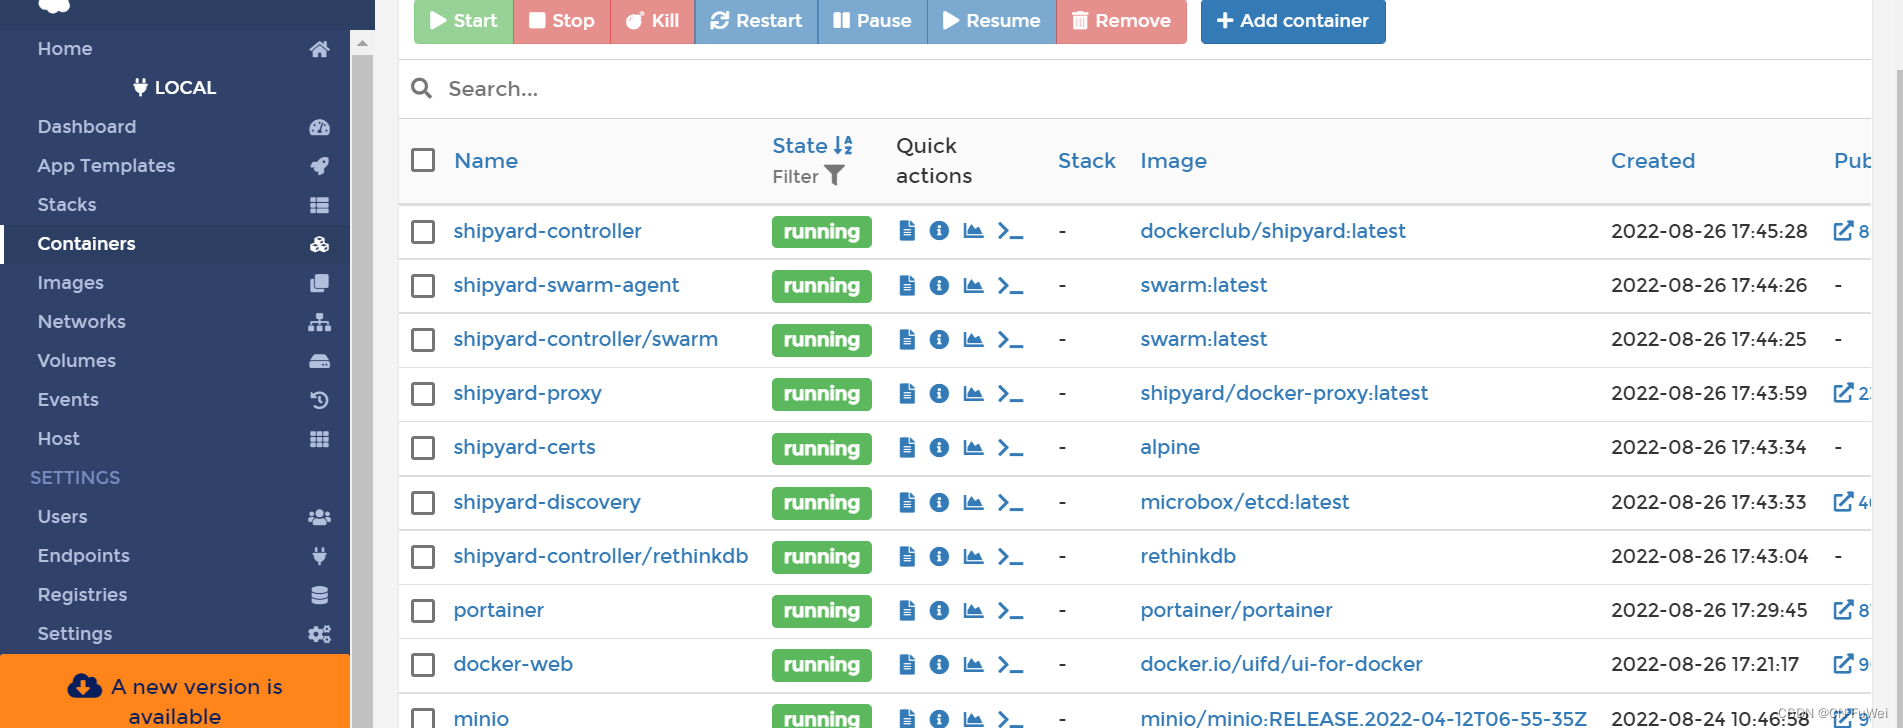Focus the container Search field
Screen dimensions: 1903x728
point(1155,89)
